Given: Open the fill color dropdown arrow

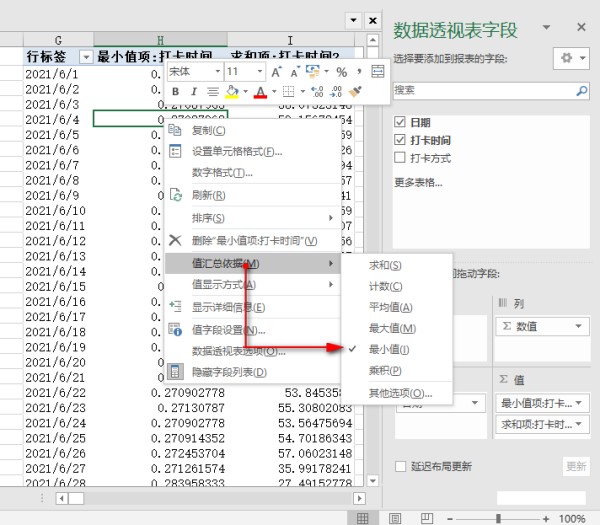Looking at the screenshot, I should [246, 92].
